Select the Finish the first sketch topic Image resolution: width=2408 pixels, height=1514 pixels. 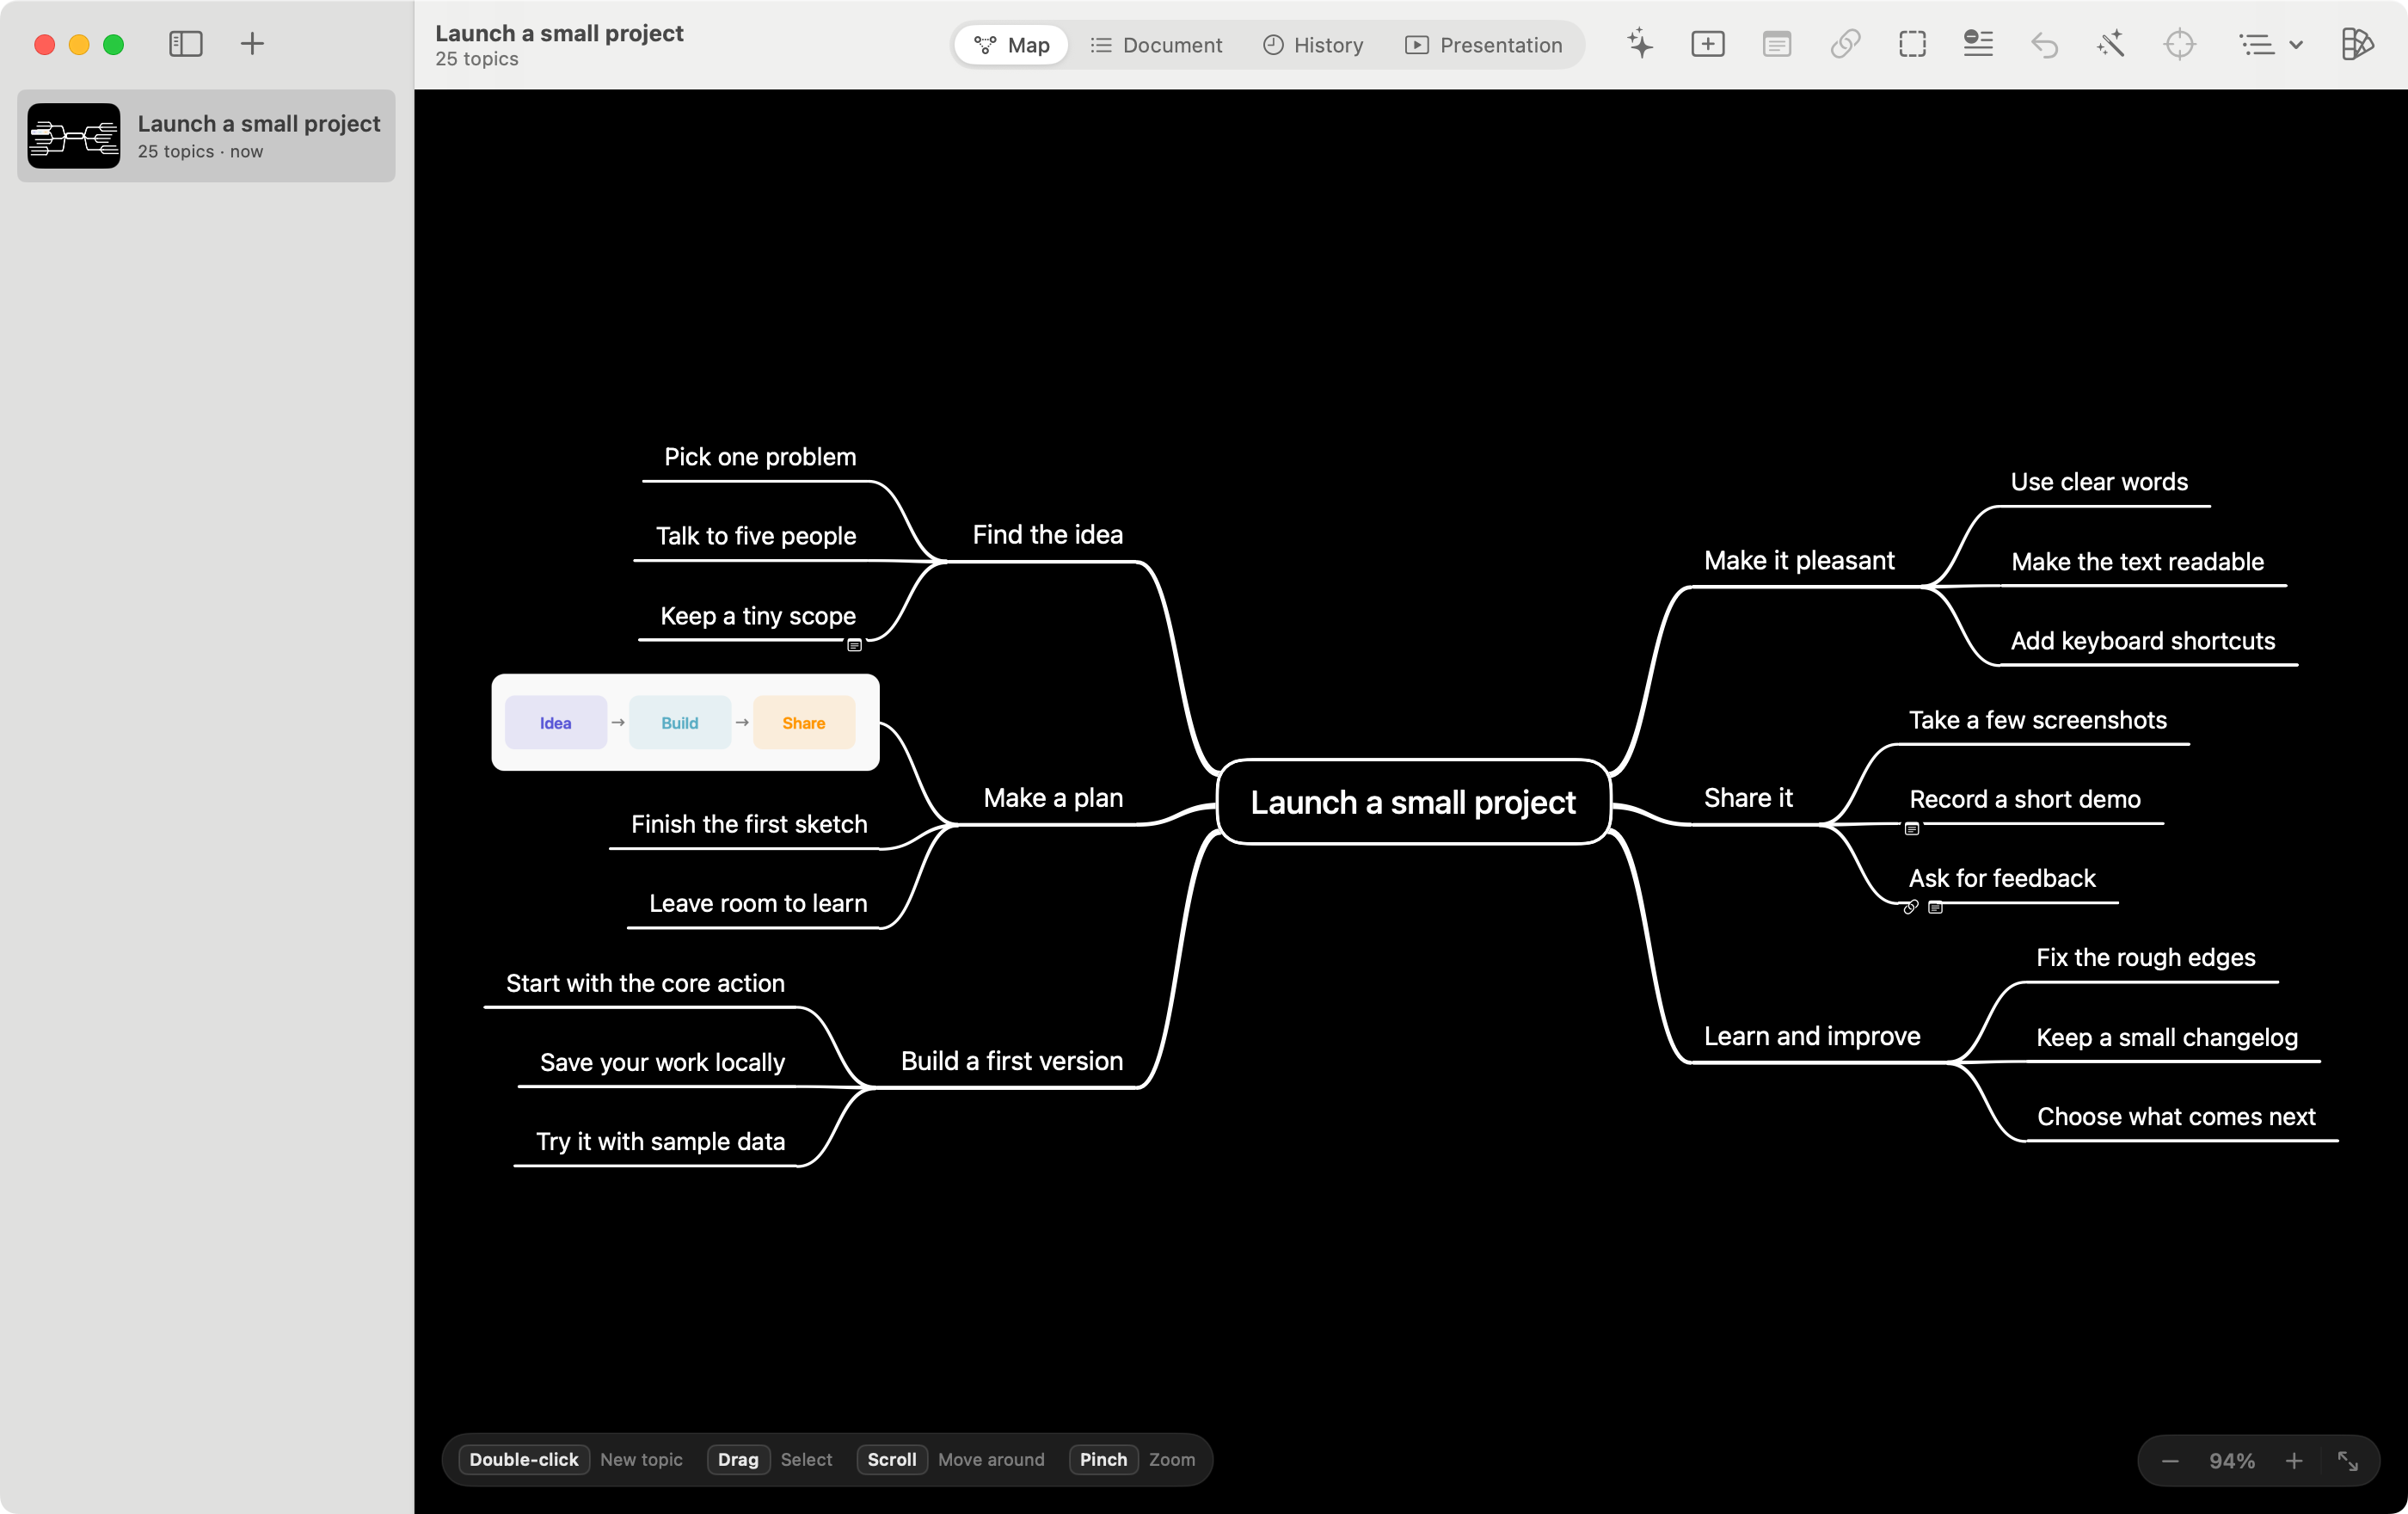coord(749,824)
